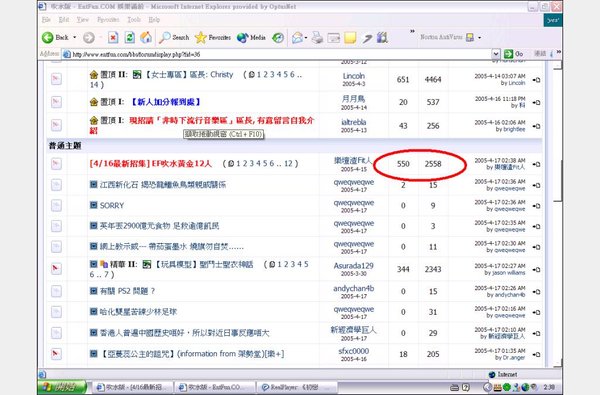Open the Tools menu

(134, 20)
